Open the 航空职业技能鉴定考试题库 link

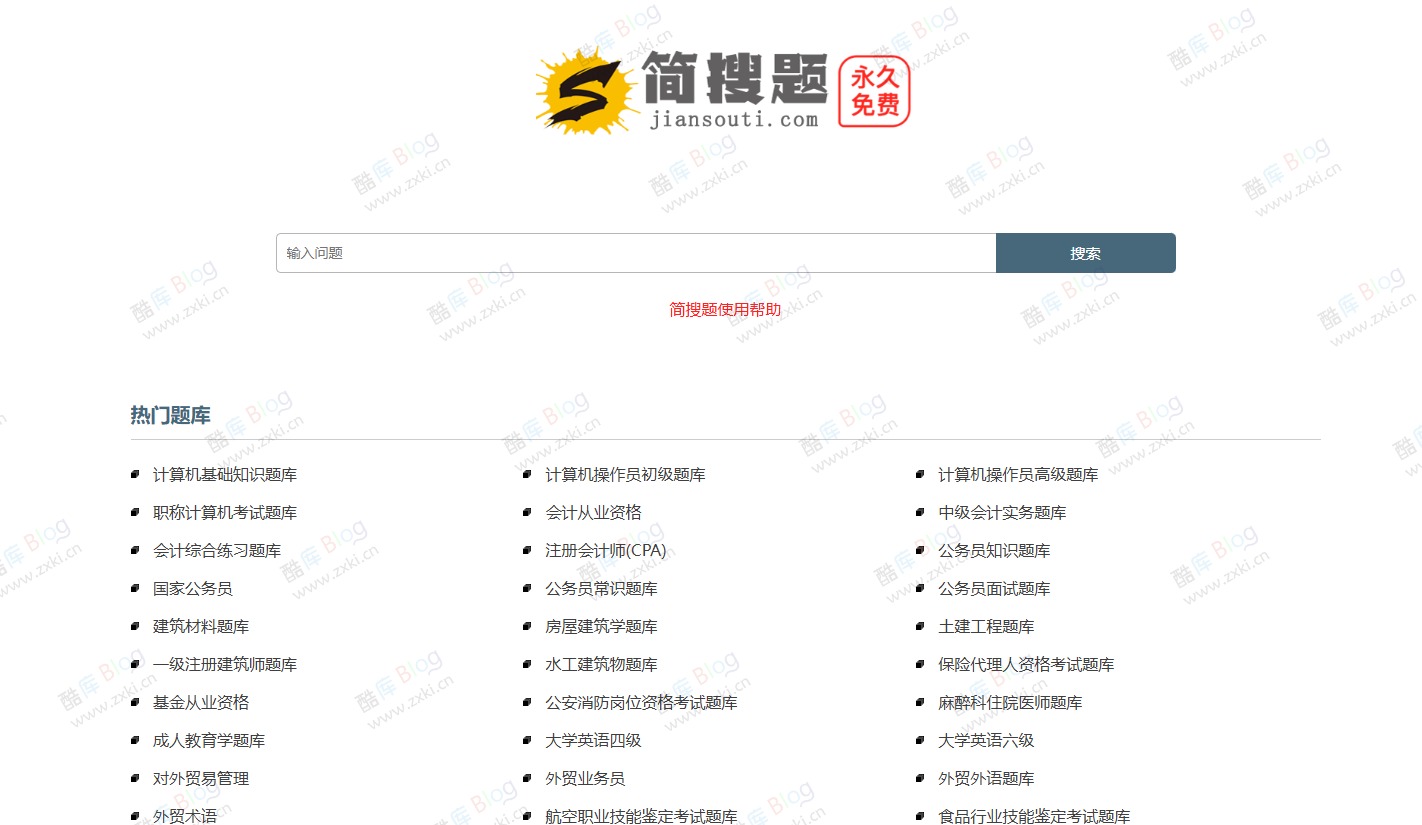click(x=642, y=816)
